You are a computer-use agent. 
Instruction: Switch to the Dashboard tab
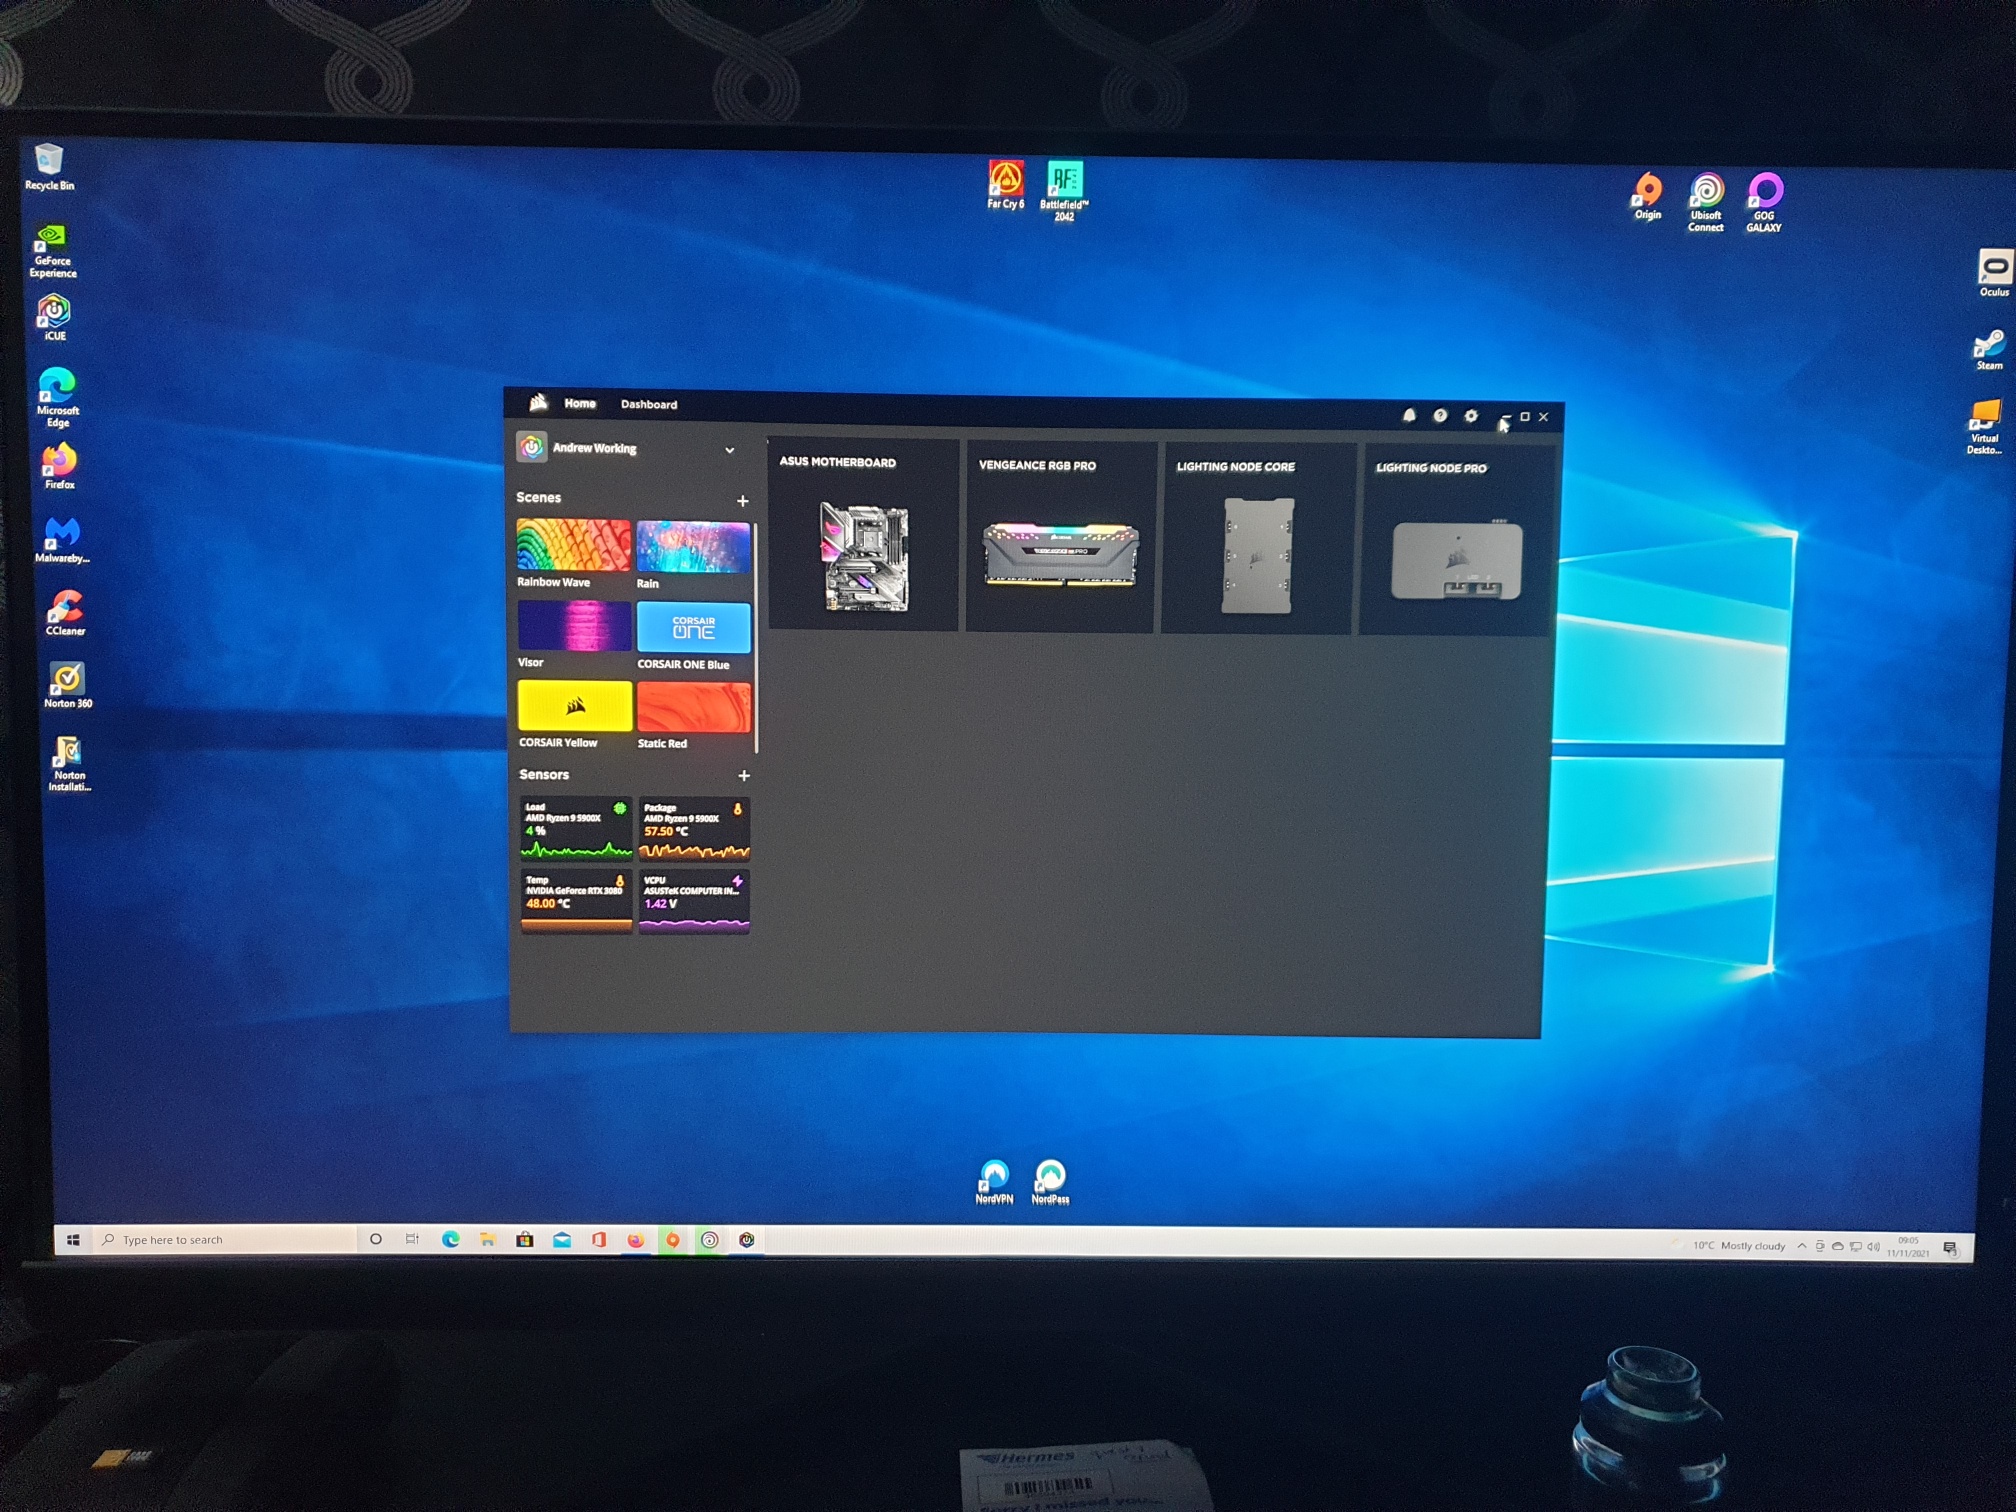tap(649, 404)
